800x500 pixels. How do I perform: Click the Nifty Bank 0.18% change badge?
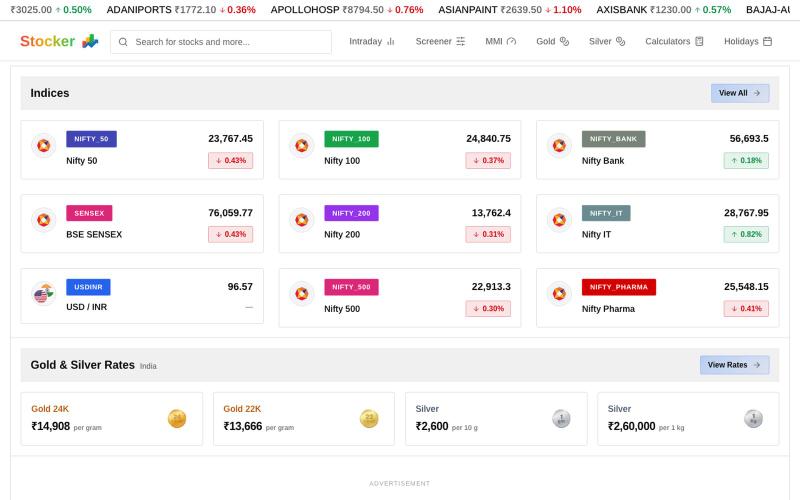coord(746,161)
